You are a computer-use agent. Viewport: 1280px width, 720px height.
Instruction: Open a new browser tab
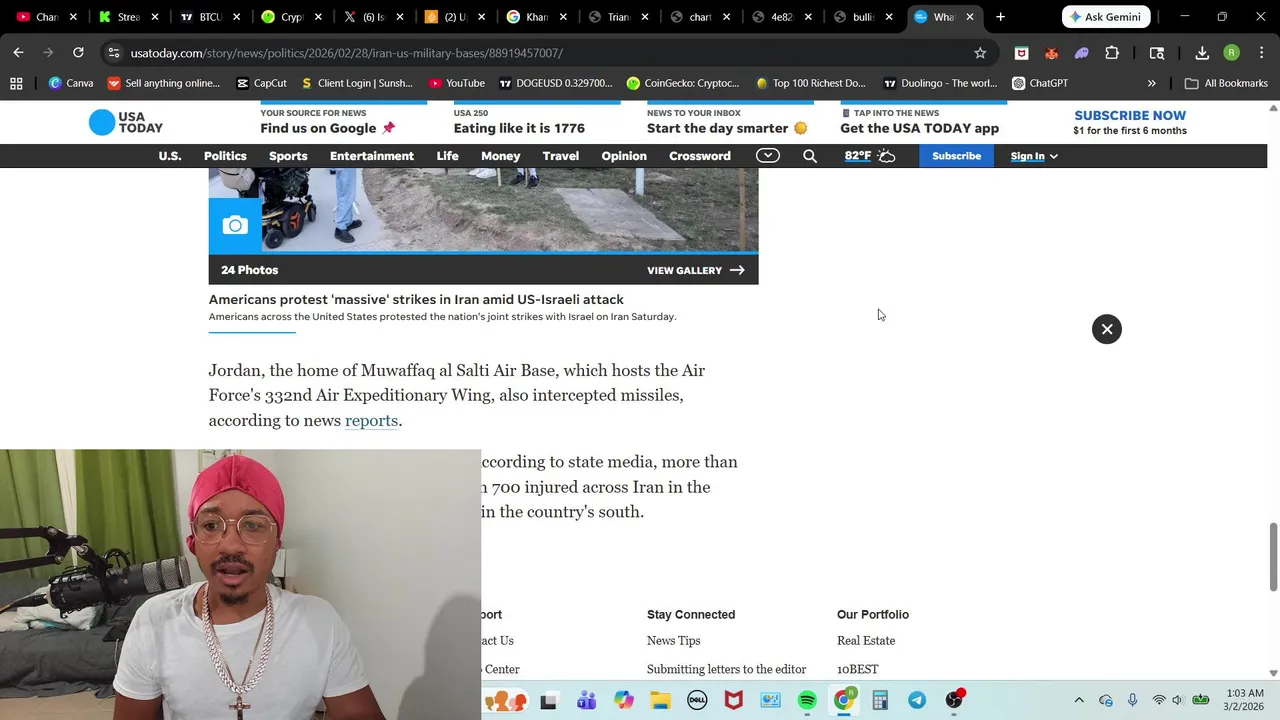coord(1000,17)
